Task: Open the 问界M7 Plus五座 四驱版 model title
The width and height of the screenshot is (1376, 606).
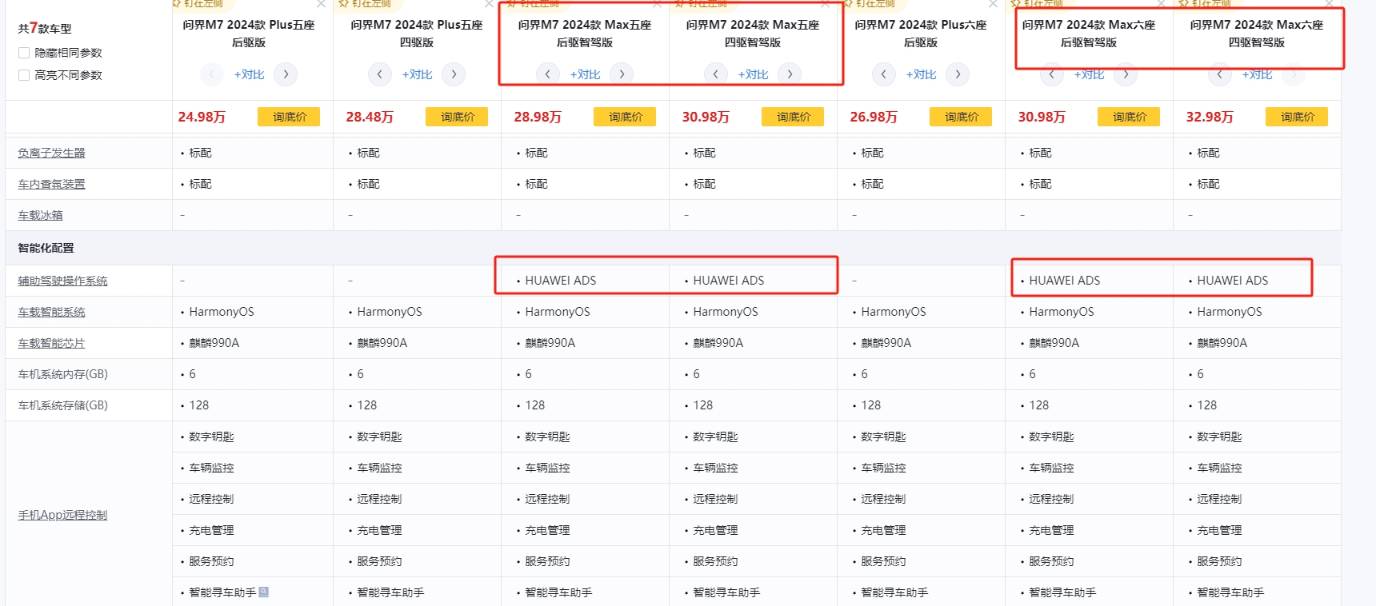Action: click(417, 33)
